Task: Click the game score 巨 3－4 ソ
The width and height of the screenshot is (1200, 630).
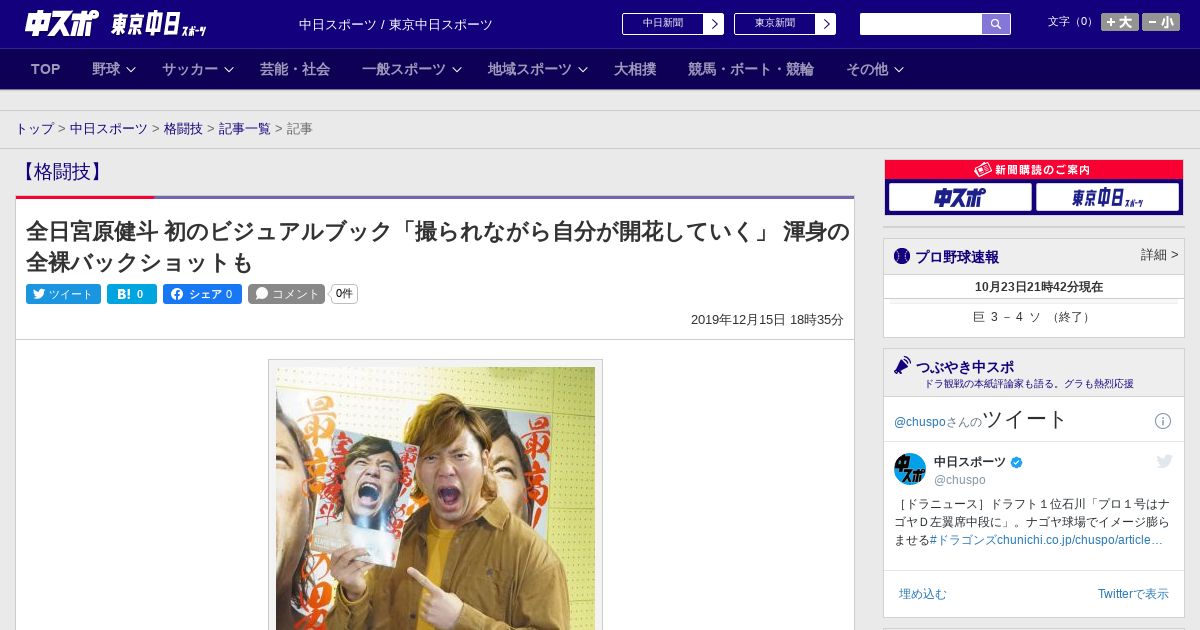Action: (1033, 317)
